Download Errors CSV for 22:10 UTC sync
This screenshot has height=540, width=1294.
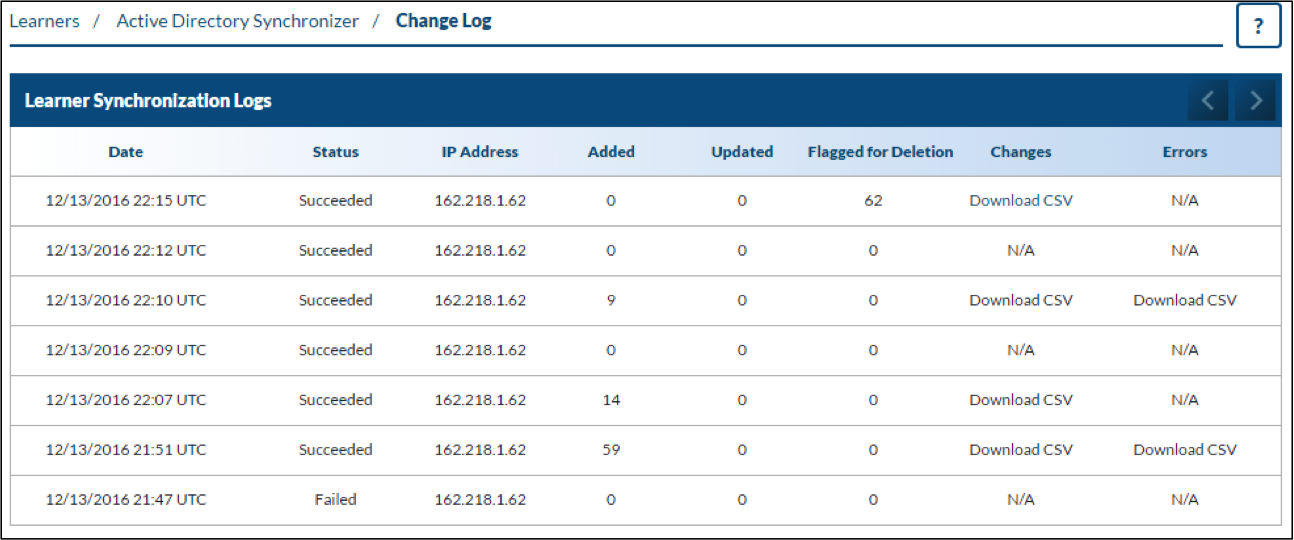tap(1184, 300)
